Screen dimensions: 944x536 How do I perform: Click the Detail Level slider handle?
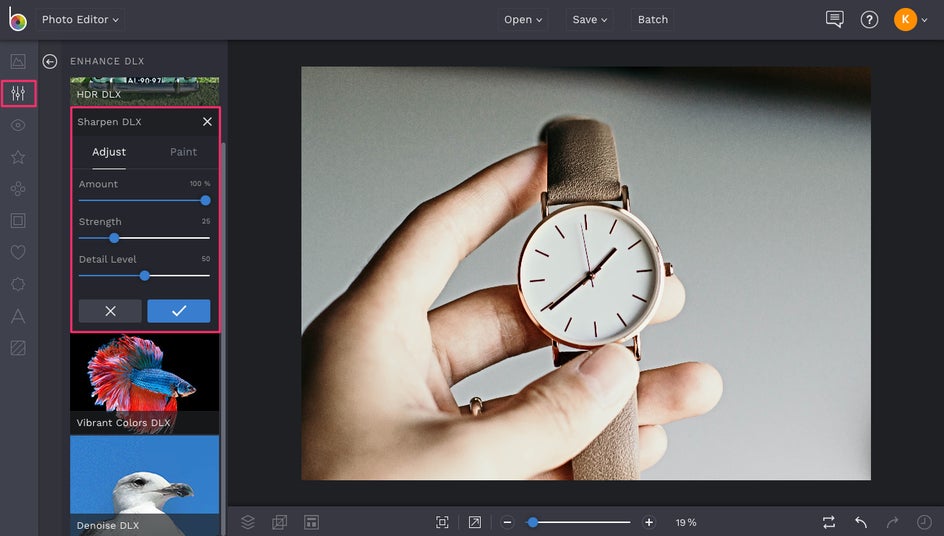point(144,276)
